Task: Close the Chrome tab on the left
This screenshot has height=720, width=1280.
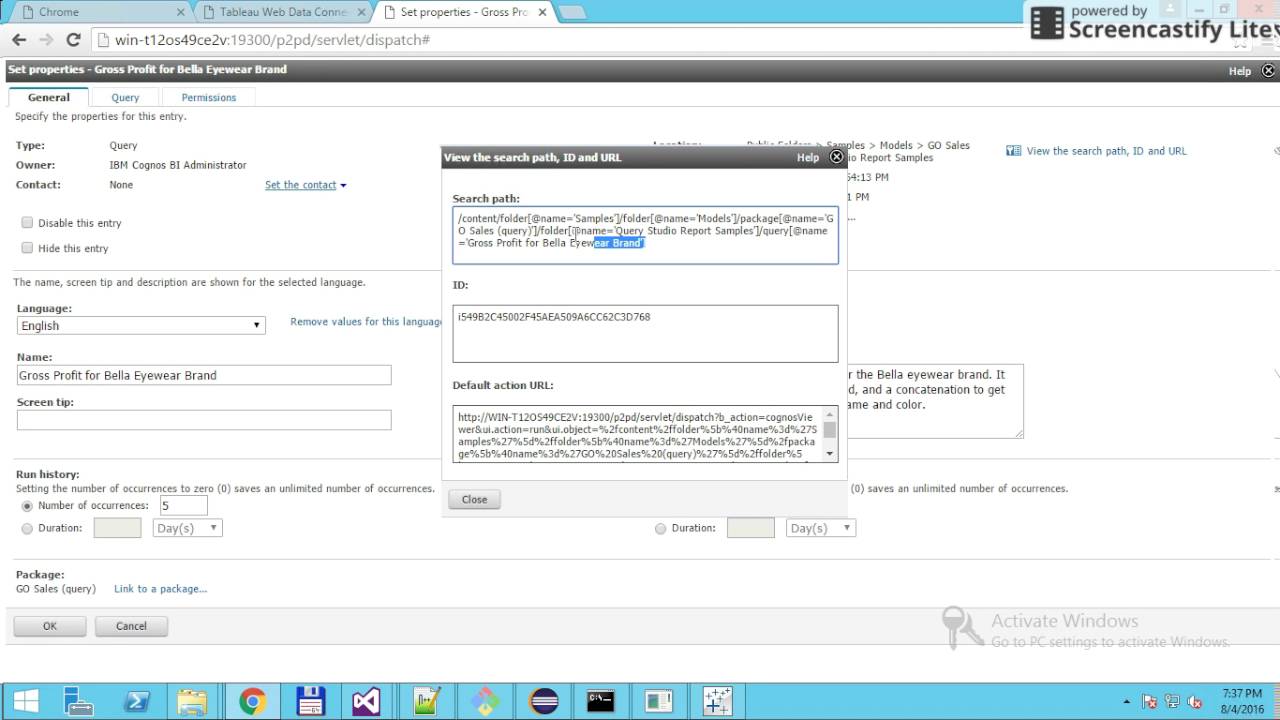Action: tap(181, 12)
